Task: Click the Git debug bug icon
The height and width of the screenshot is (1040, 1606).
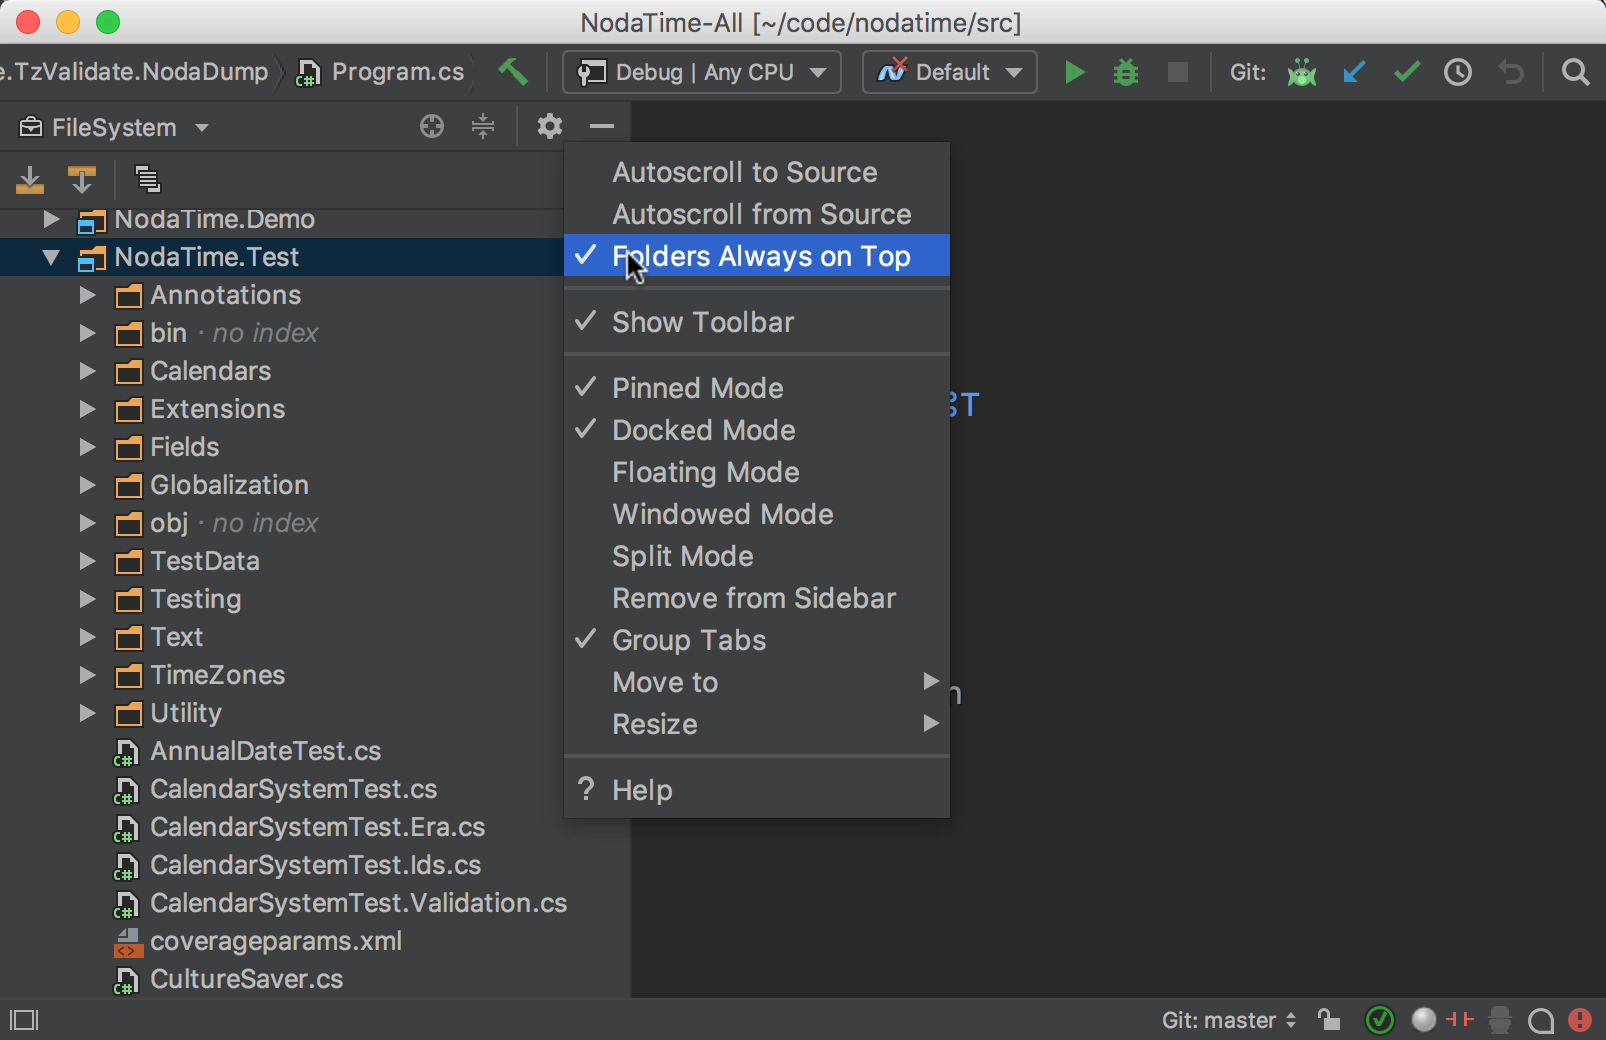Action: (x=1302, y=72)
